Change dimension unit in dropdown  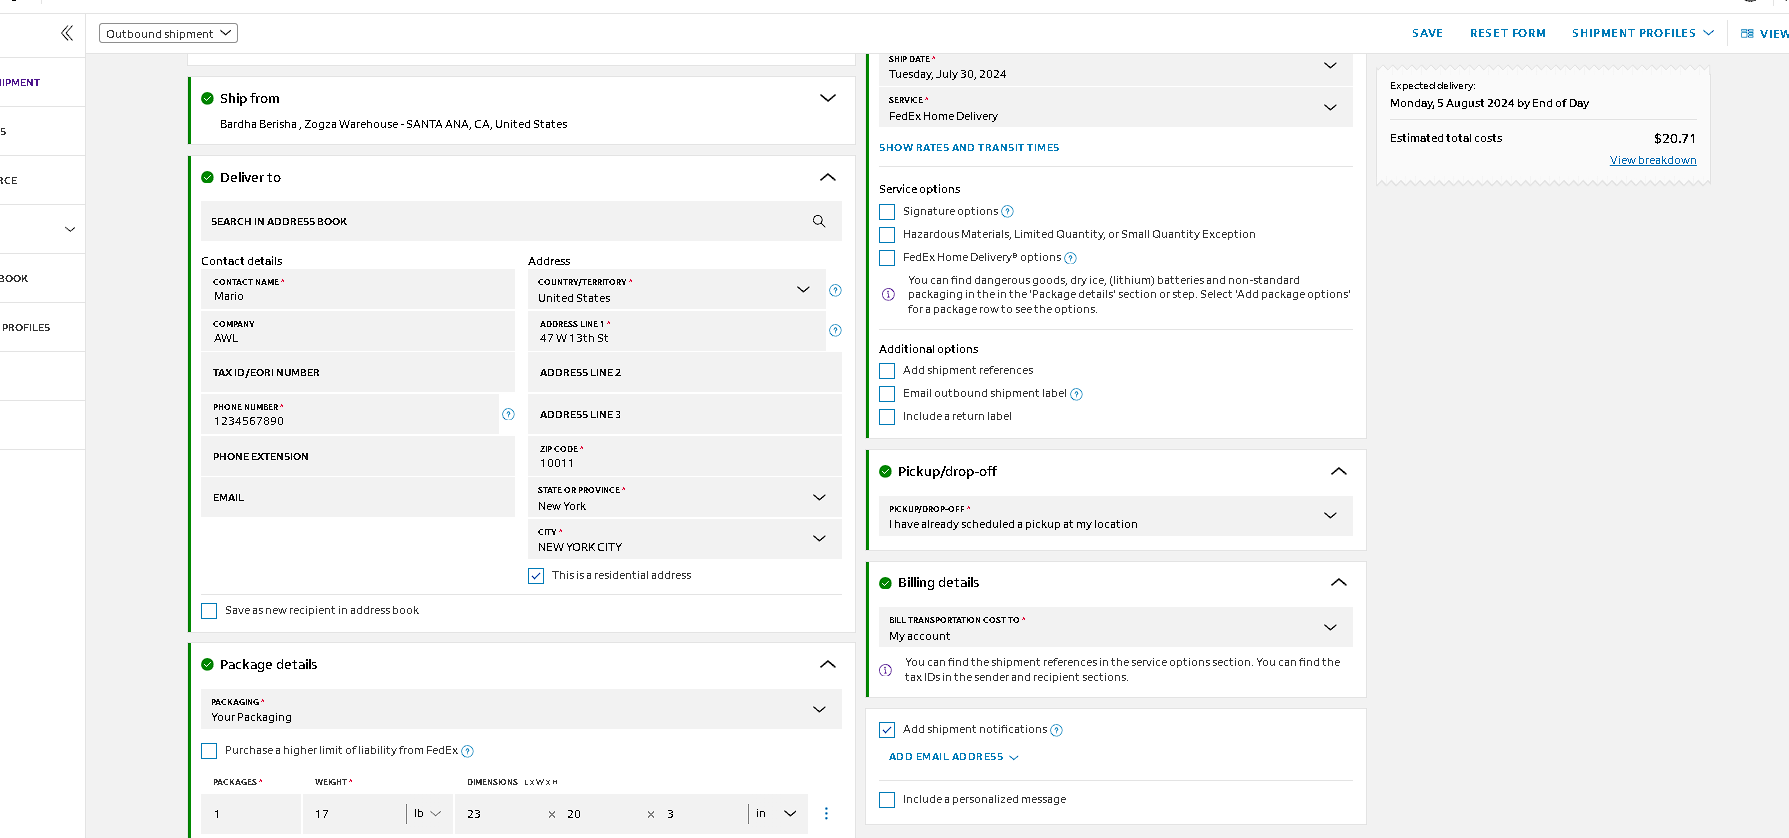click(x=776, y=813)
